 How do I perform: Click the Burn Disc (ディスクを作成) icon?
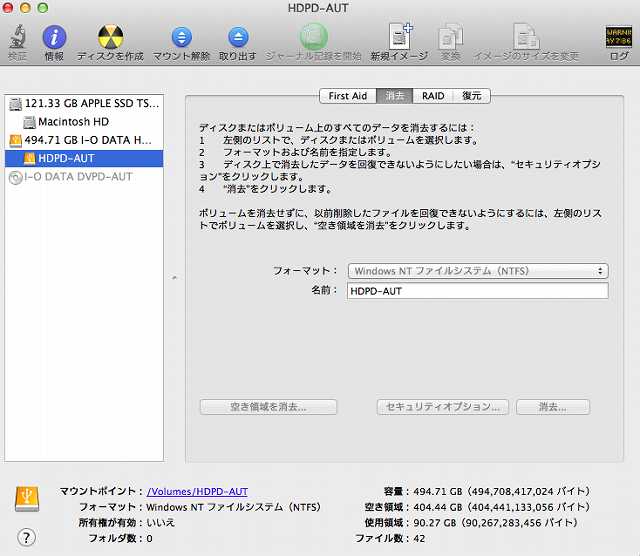coord(110,37)
